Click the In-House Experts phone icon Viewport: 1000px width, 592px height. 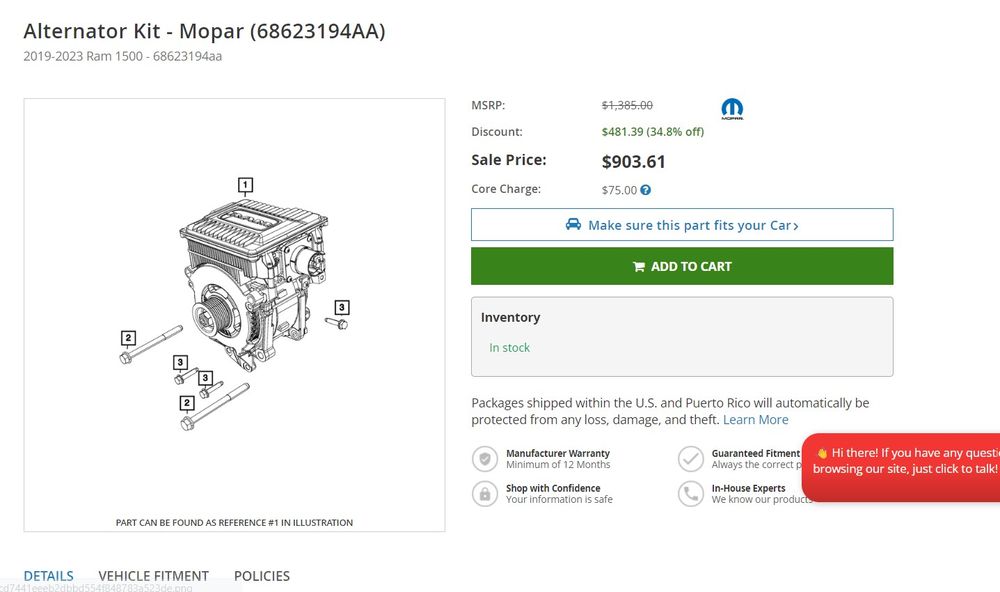click(691, 494)
